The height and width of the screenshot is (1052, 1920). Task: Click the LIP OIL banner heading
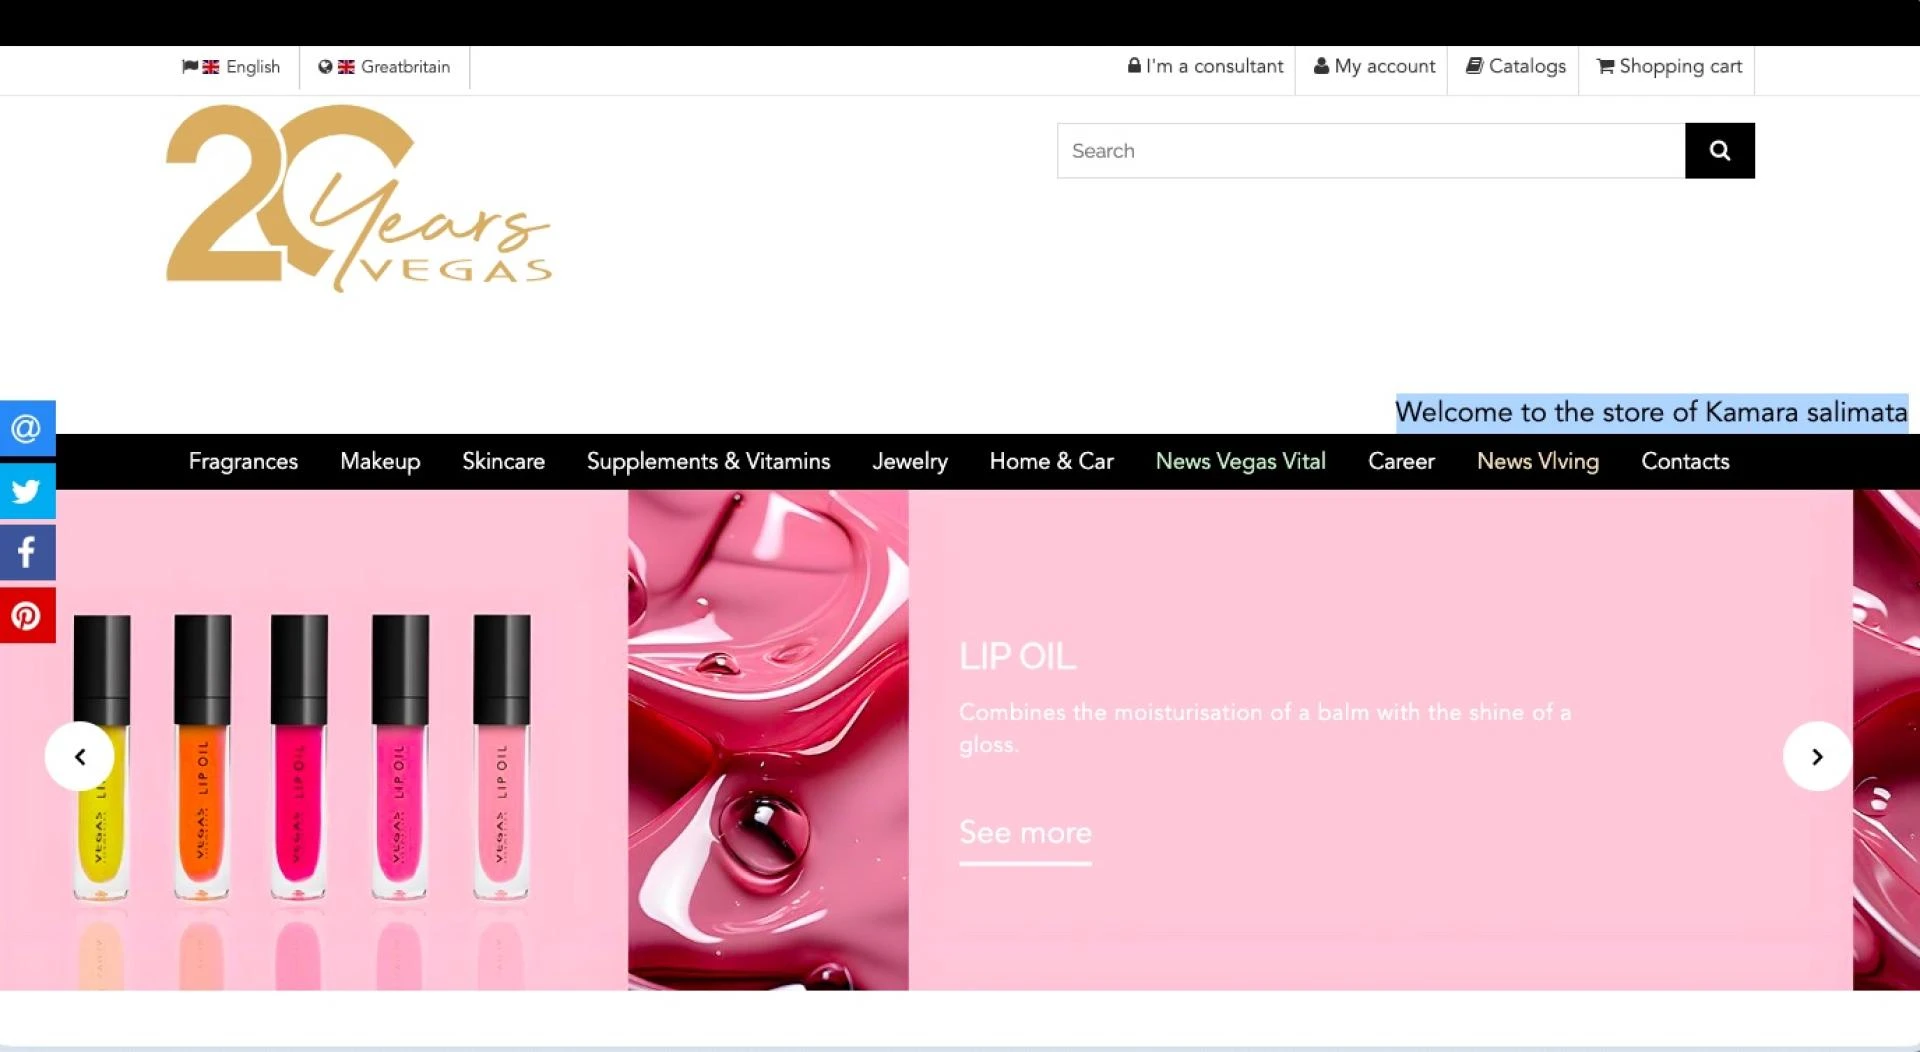[x=1017, y=657]
